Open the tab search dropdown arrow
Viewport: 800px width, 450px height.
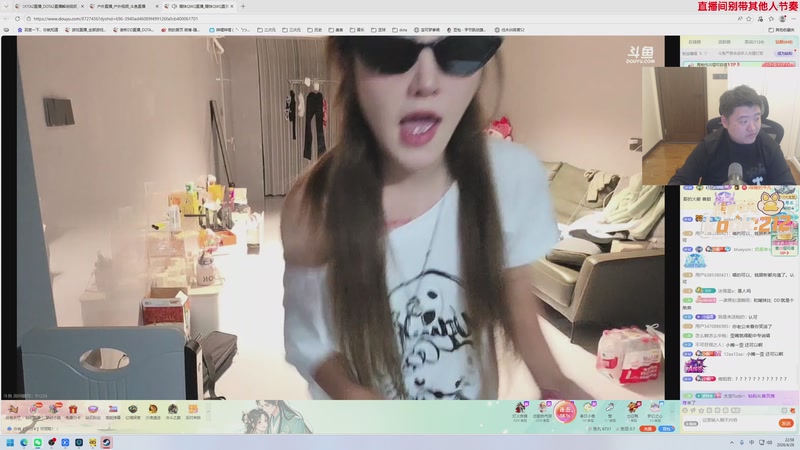coord(6,6)
